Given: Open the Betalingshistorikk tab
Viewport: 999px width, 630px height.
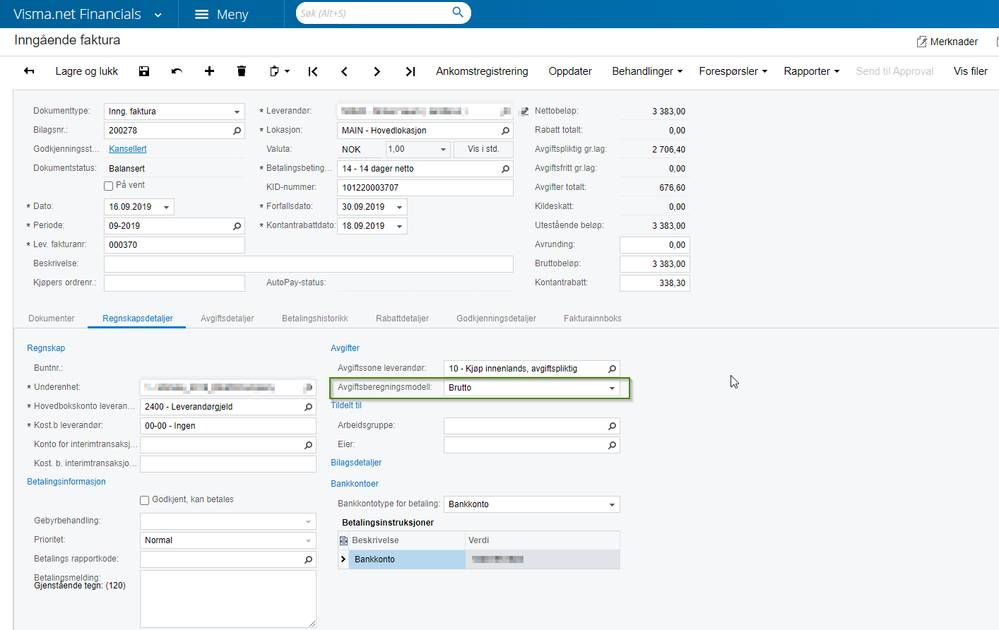Looking at the screenshot, I should [x=314, y=318].
